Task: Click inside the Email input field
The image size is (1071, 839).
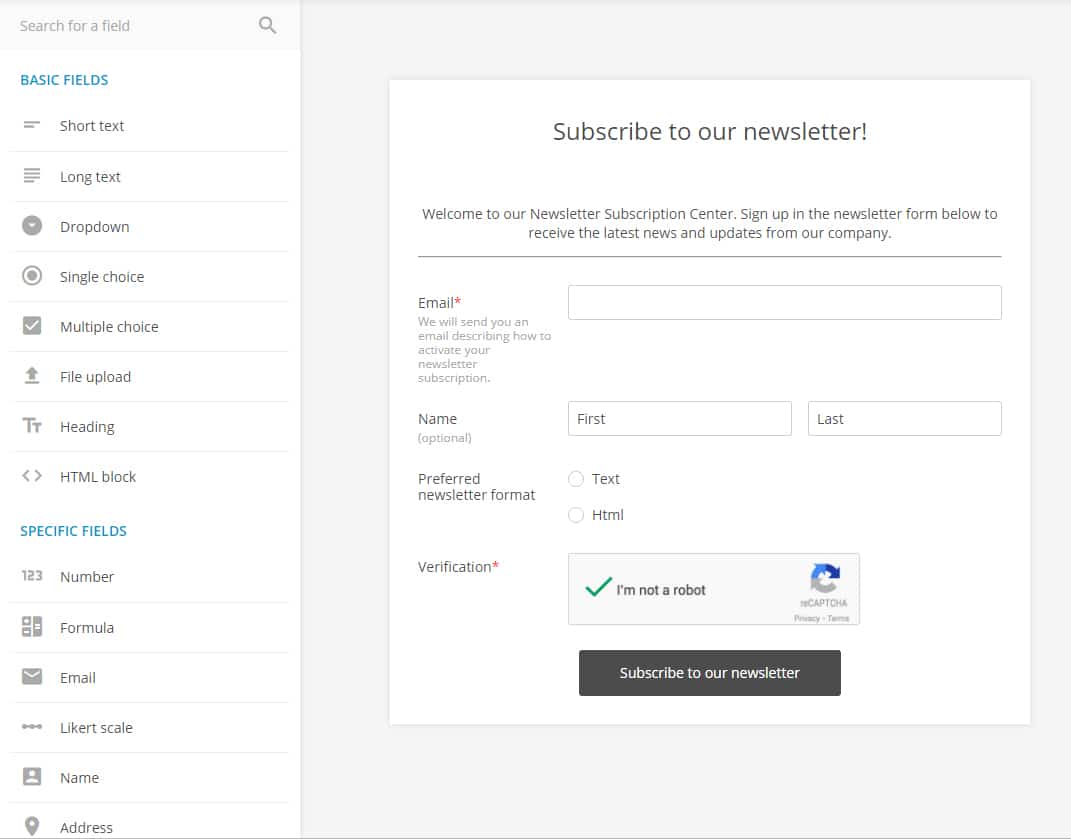Action: click(784, 302)
